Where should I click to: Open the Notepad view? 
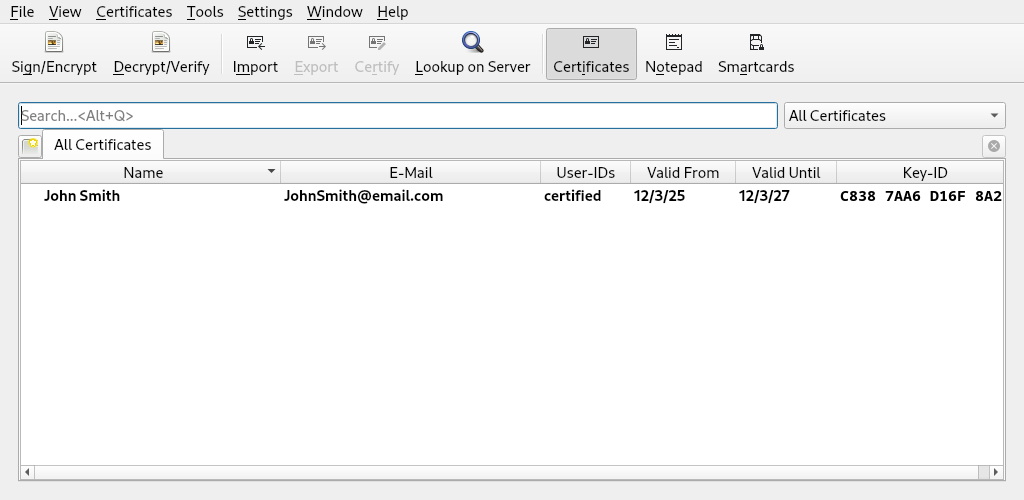pyautogui.click(x=673, y=54)
